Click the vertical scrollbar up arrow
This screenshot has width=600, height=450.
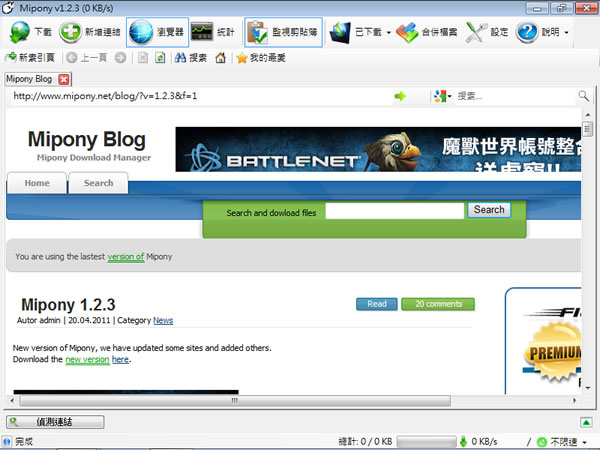587,114
